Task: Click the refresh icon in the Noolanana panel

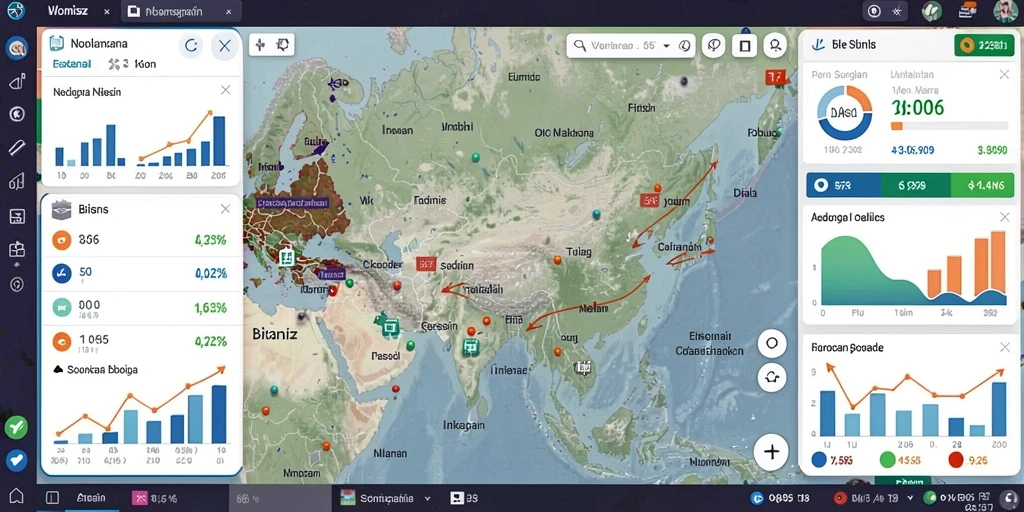Action: [191, 46]
